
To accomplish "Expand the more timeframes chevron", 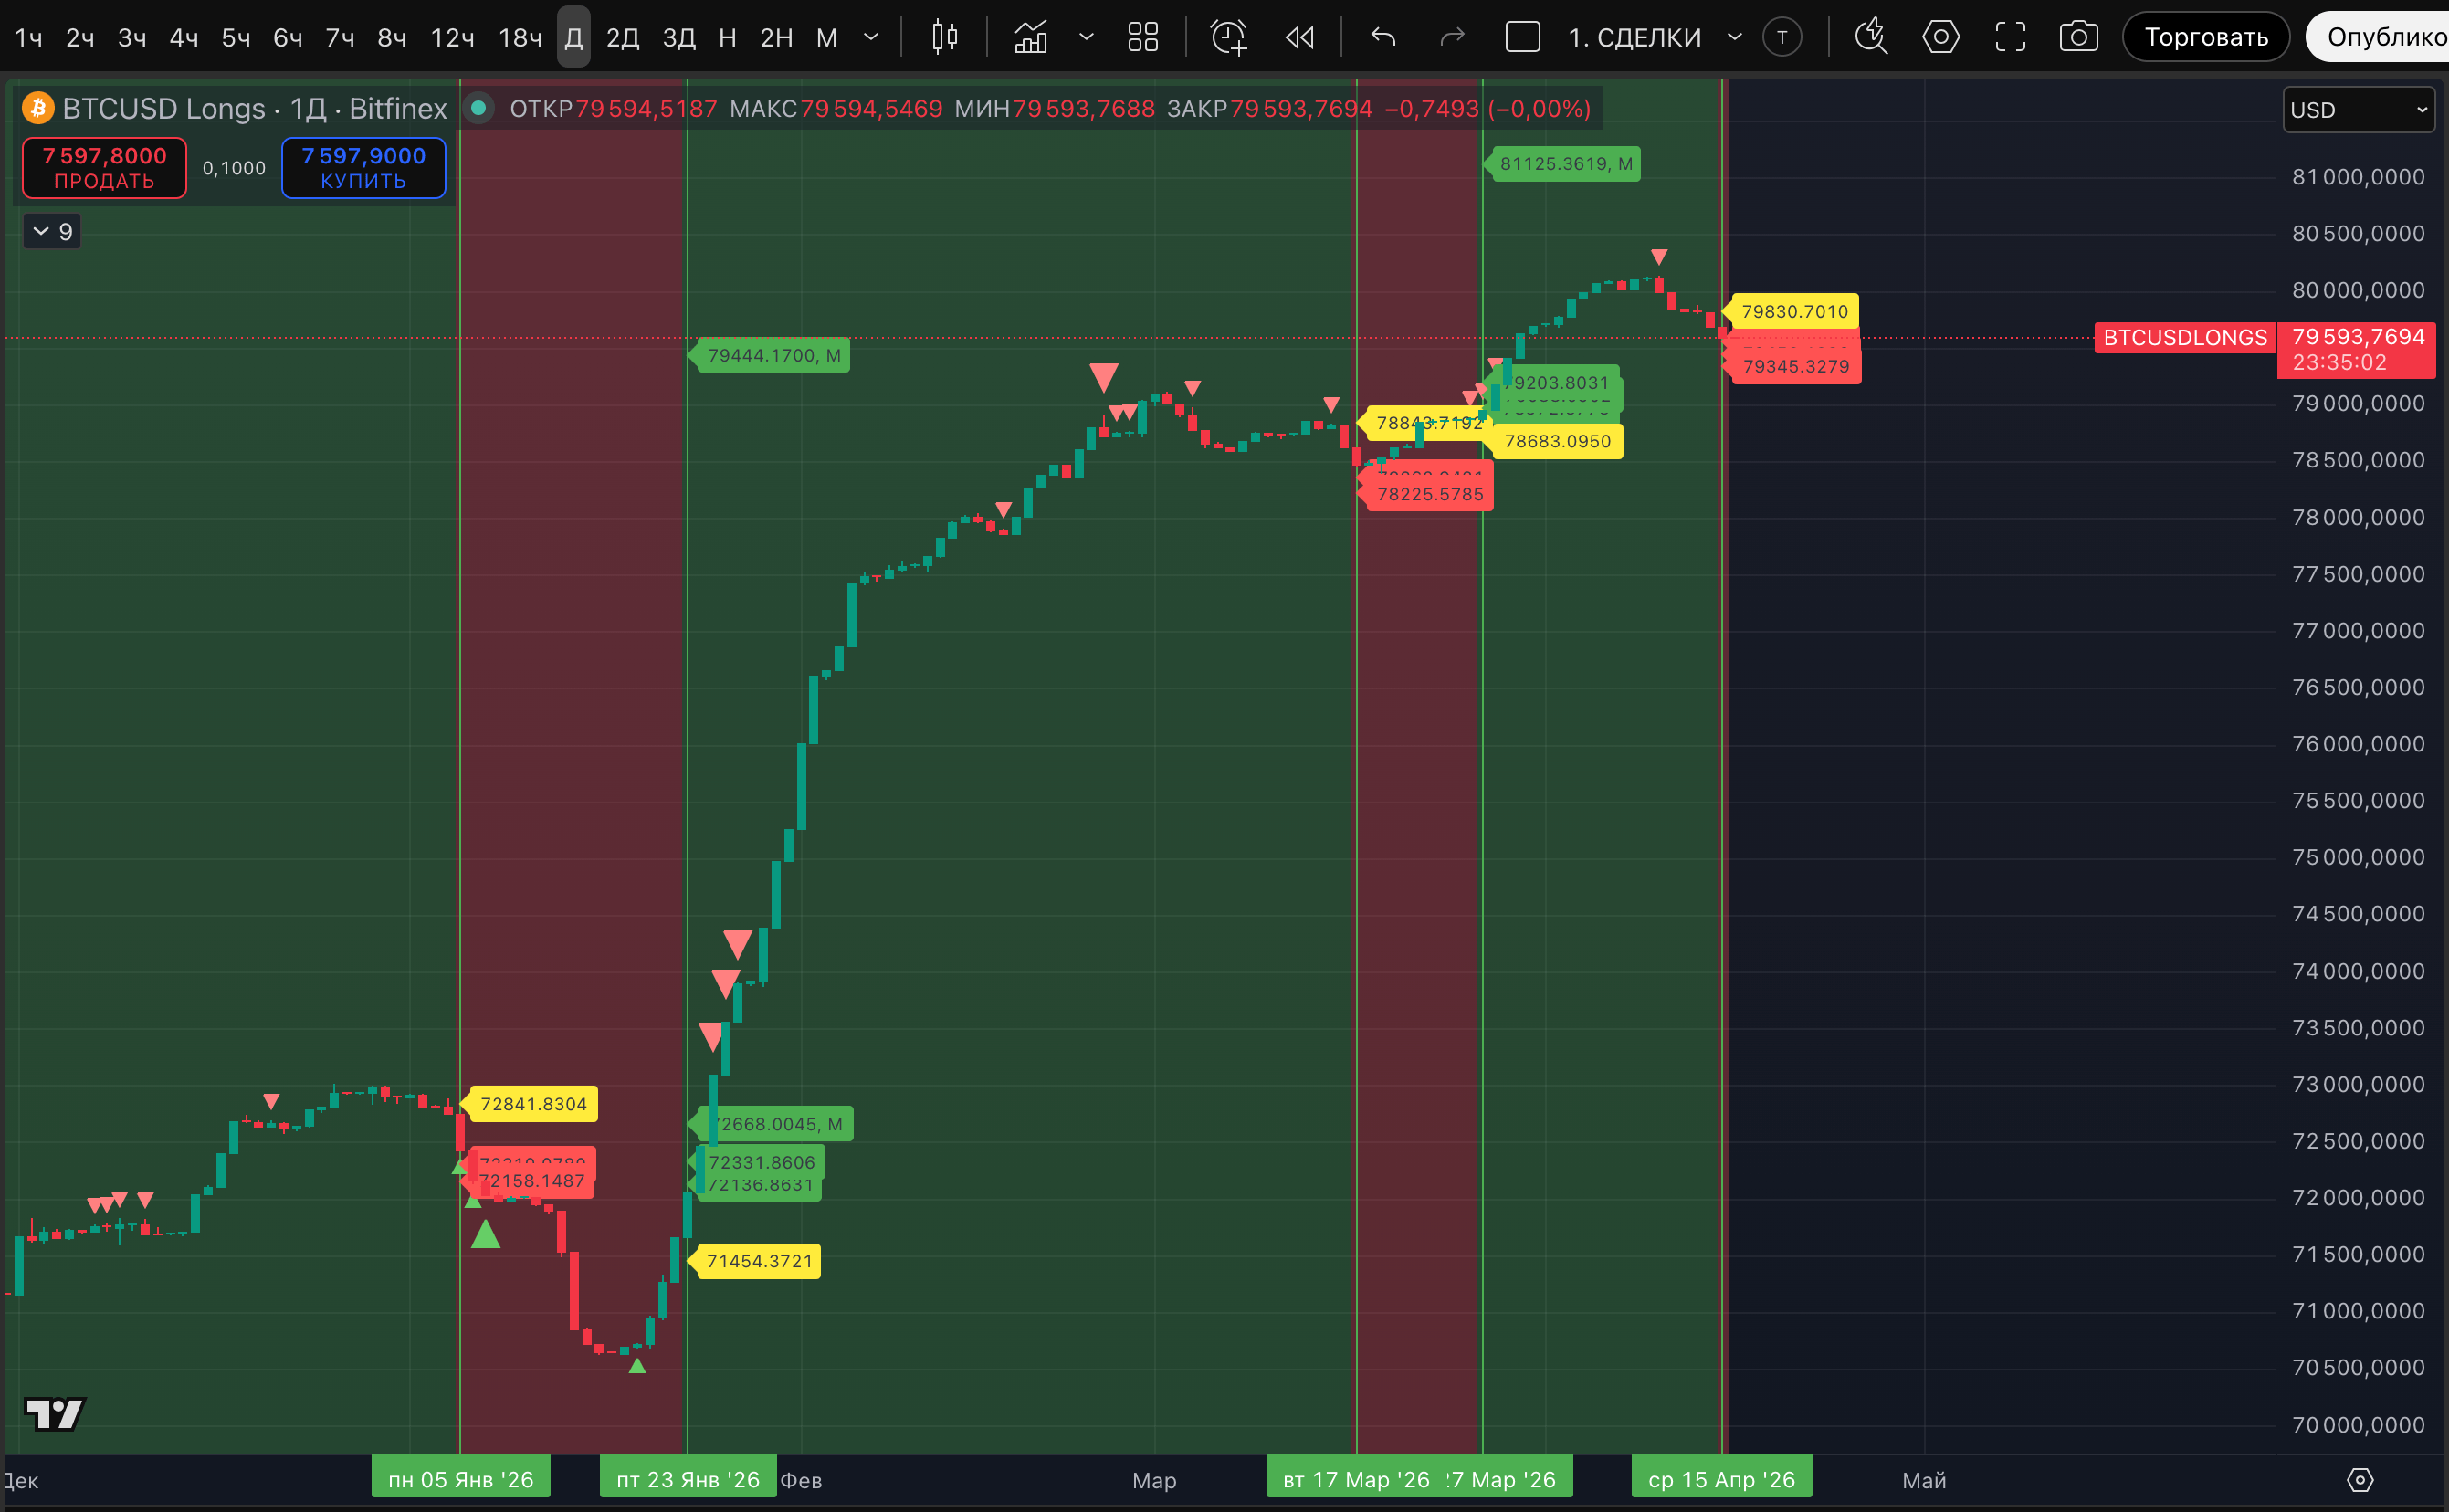I will [x=871, y=38].
